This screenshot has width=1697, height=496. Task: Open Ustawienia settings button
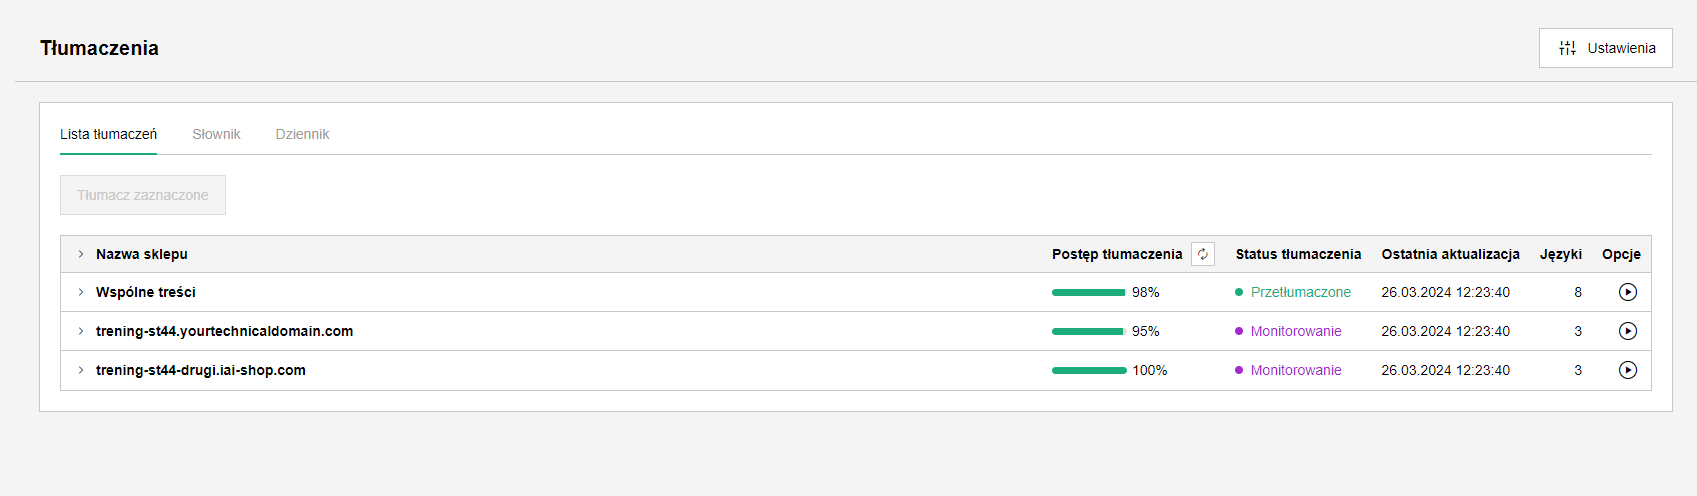[x=1606, y=48]
